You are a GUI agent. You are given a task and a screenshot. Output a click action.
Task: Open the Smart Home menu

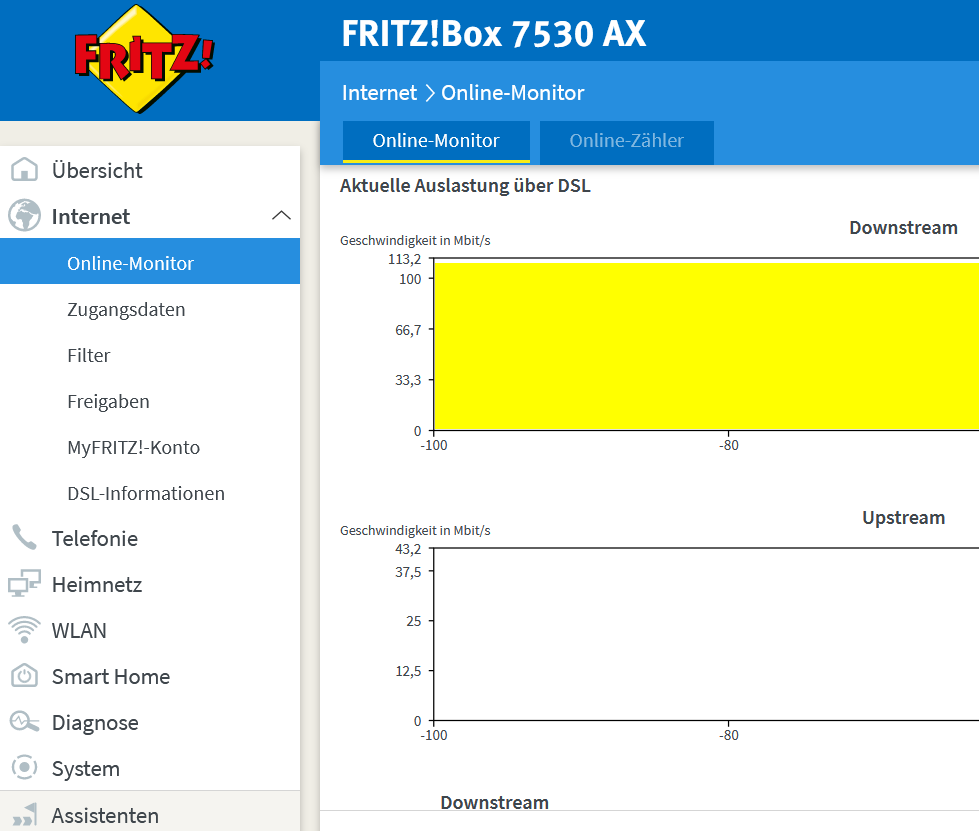point(150,676)
